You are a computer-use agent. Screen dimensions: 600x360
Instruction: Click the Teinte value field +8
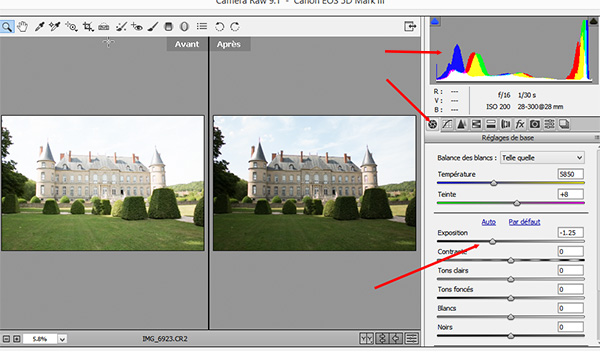point(571,194)
